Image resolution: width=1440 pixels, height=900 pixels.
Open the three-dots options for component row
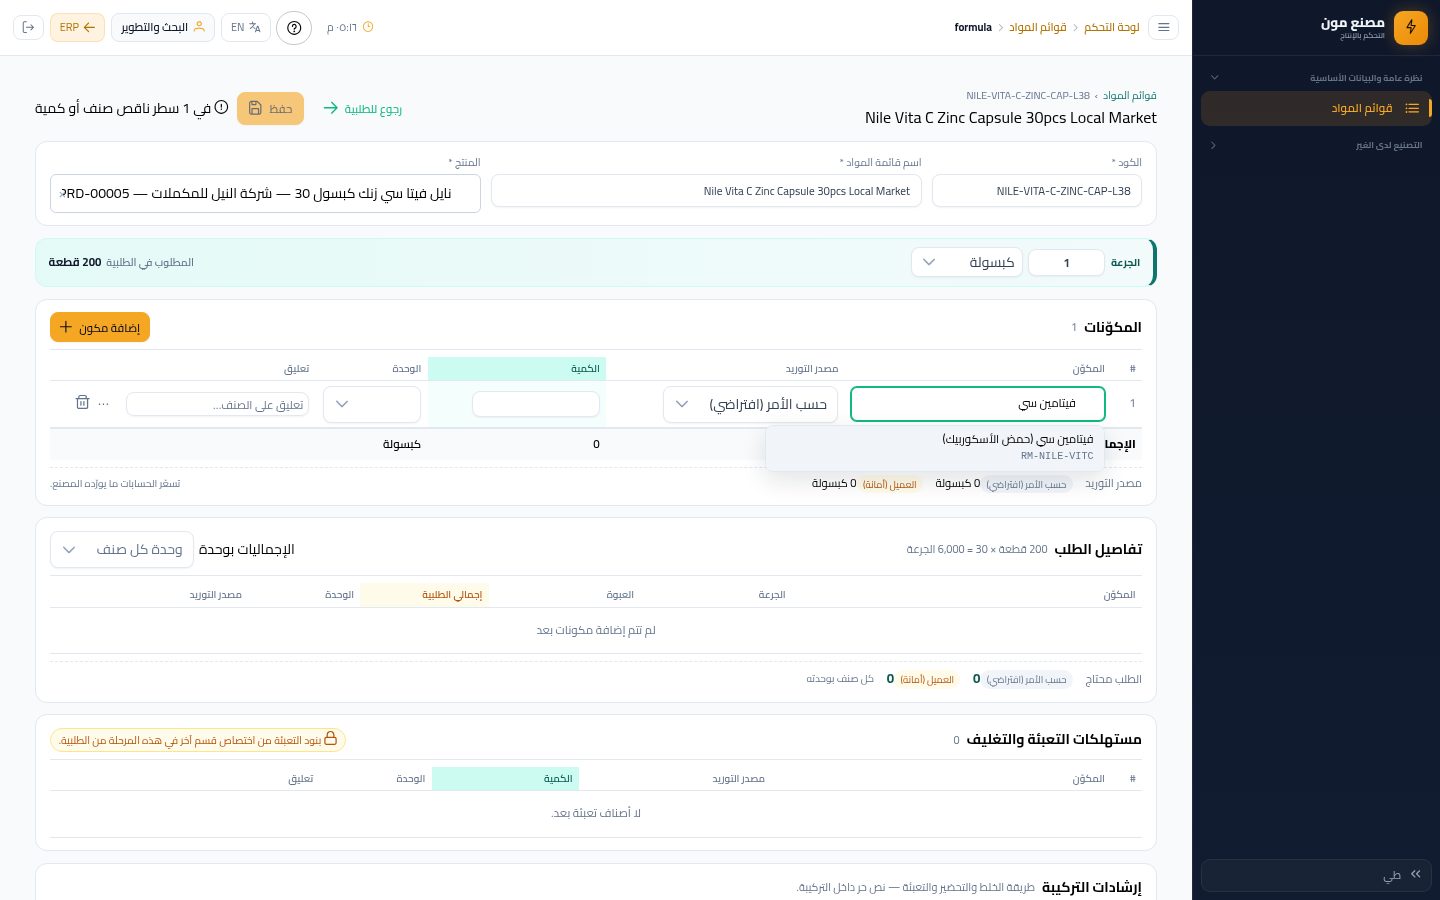click(x=104, y=403)
